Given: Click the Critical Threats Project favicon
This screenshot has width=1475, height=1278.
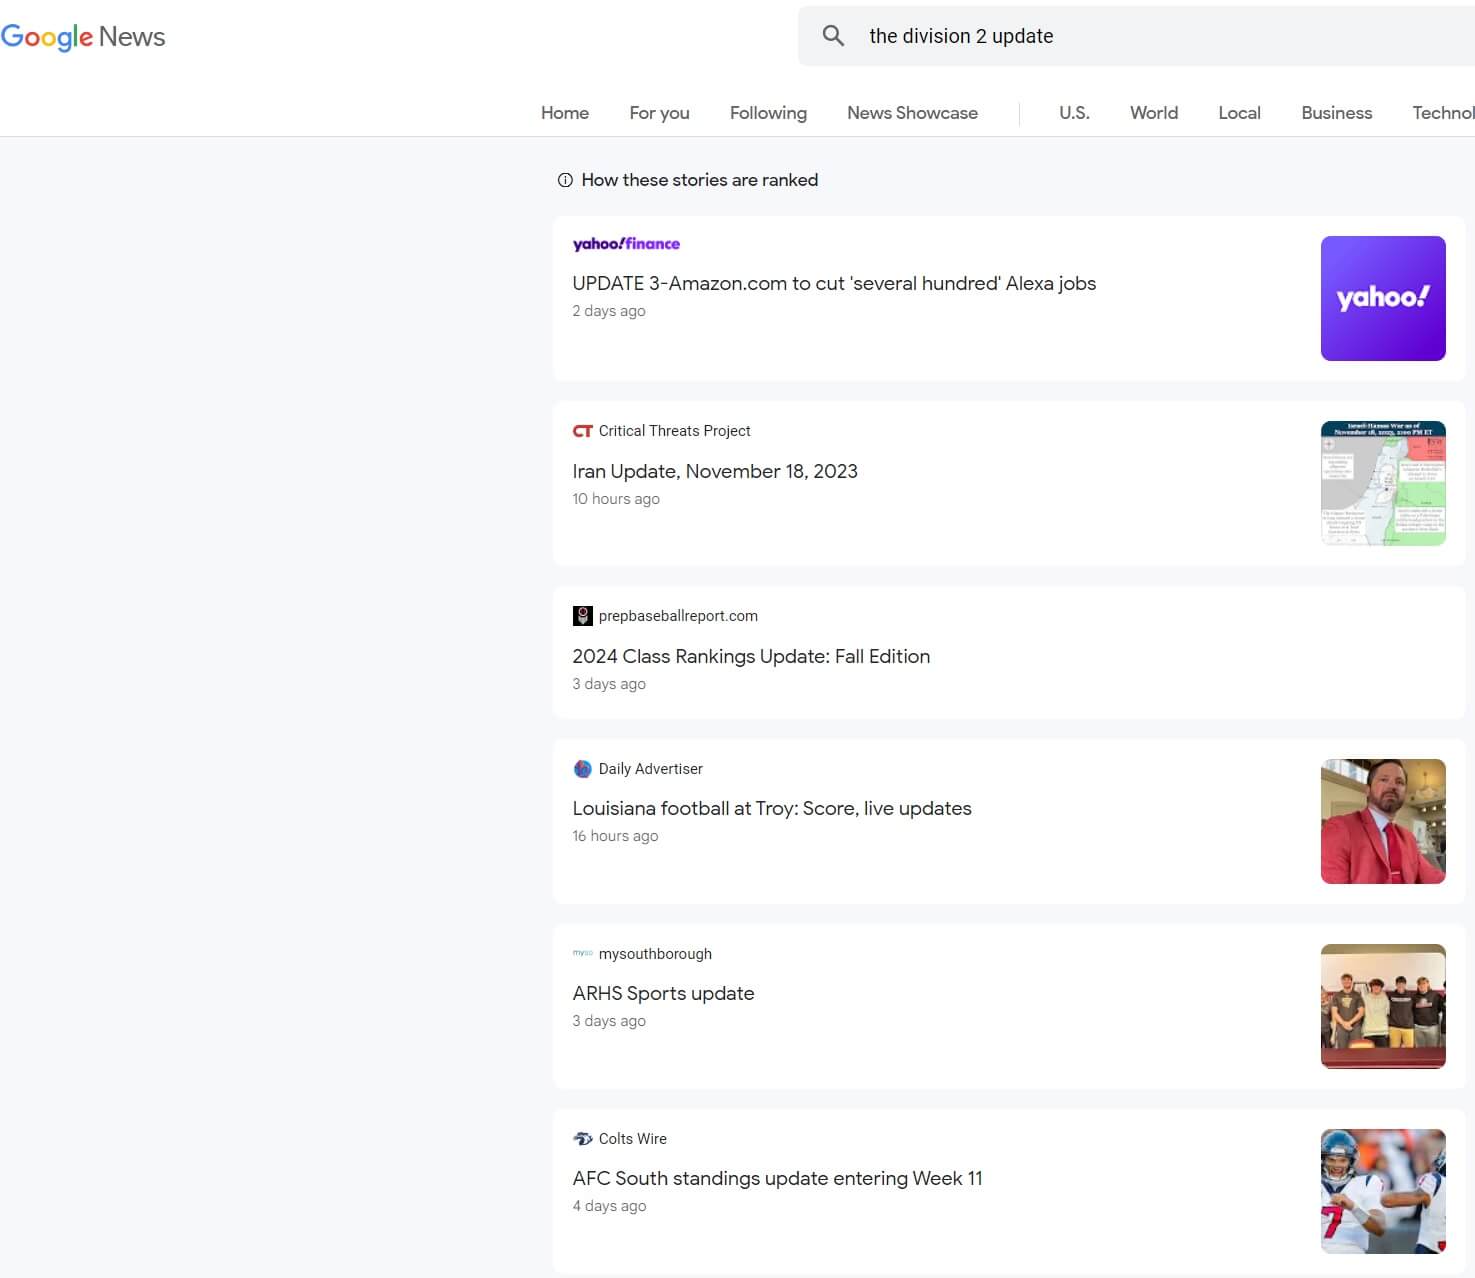Looking at the screenshot, I should (582, 431).
